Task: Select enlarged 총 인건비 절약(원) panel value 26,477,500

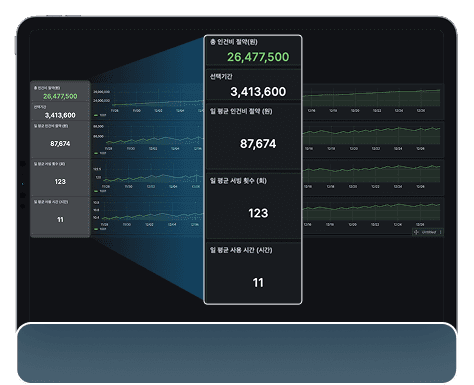Action: [258, 57]
